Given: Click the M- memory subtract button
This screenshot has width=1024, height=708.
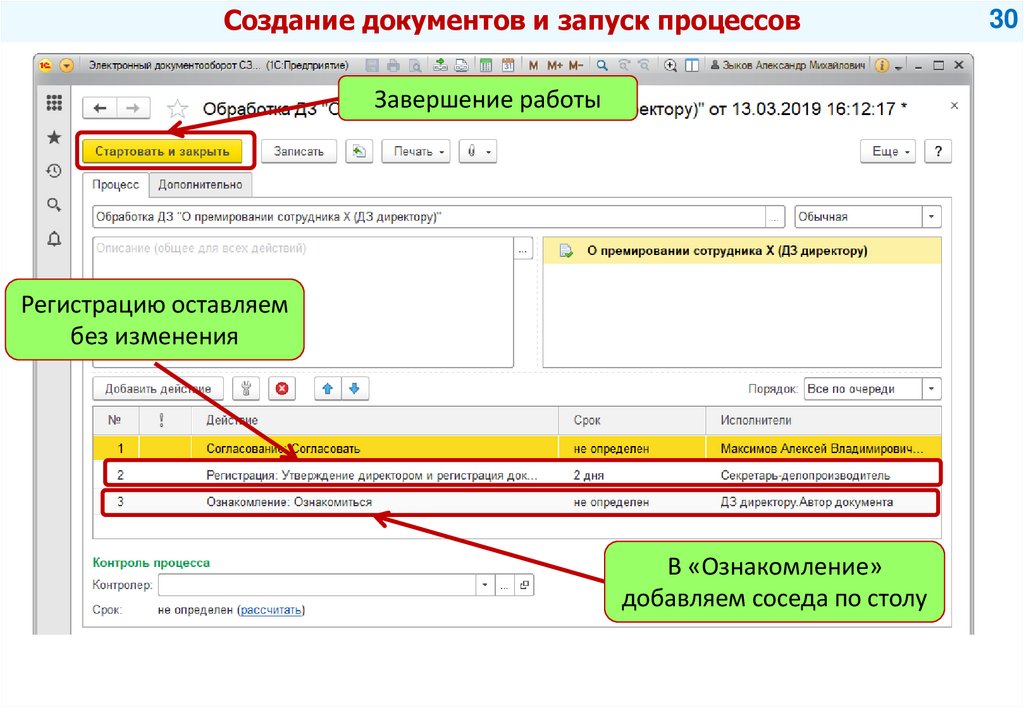Looking at the screenshot, I should point(575,65).
